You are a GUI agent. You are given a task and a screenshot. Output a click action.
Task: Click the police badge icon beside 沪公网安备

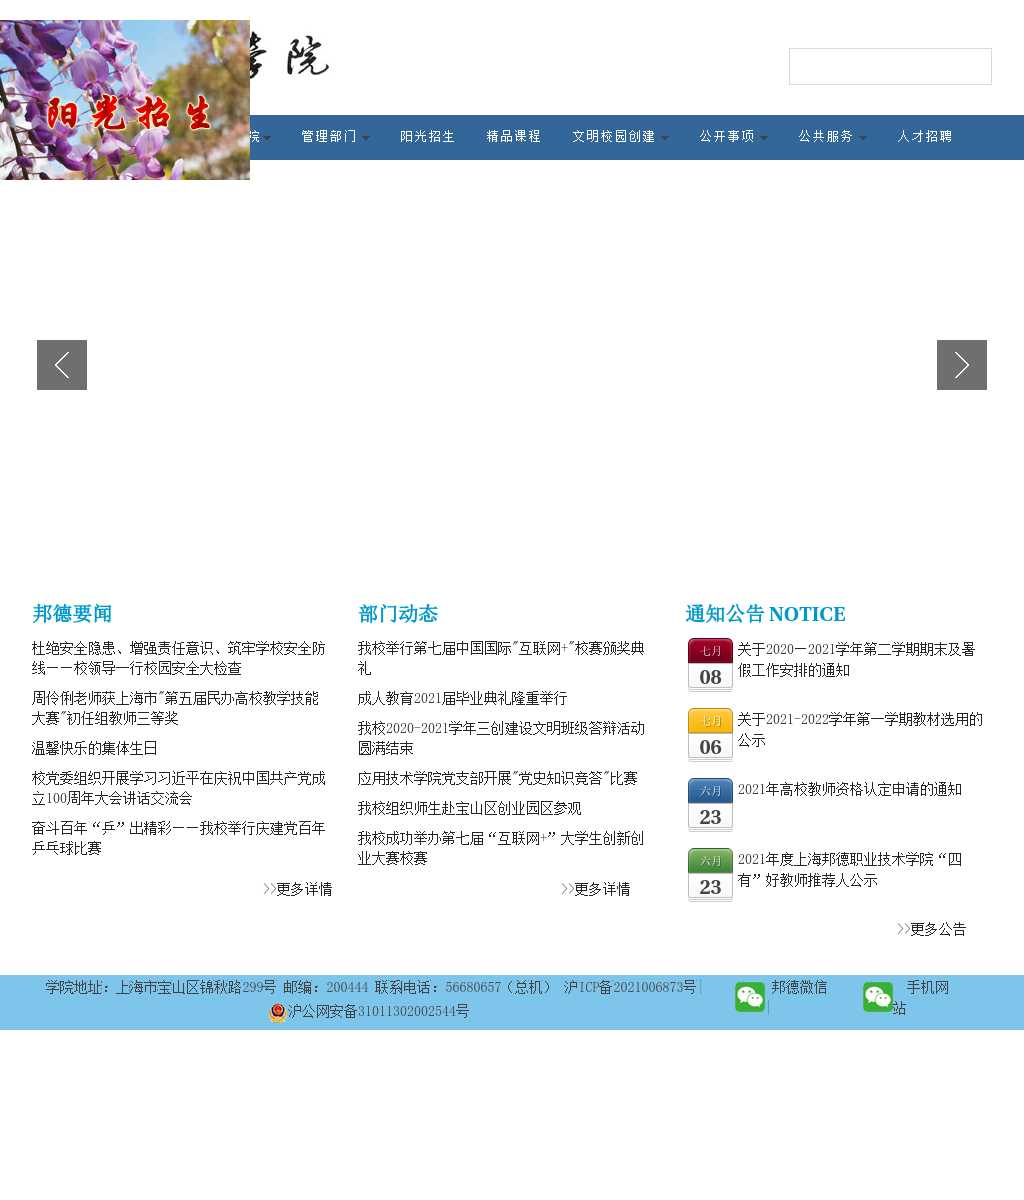(278, 1012)
